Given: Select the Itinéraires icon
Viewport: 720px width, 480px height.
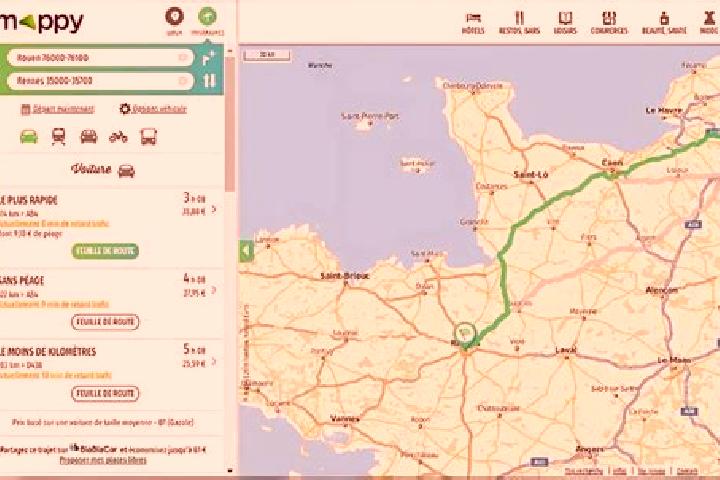Looking at the screenshot, I should [208, 17].
